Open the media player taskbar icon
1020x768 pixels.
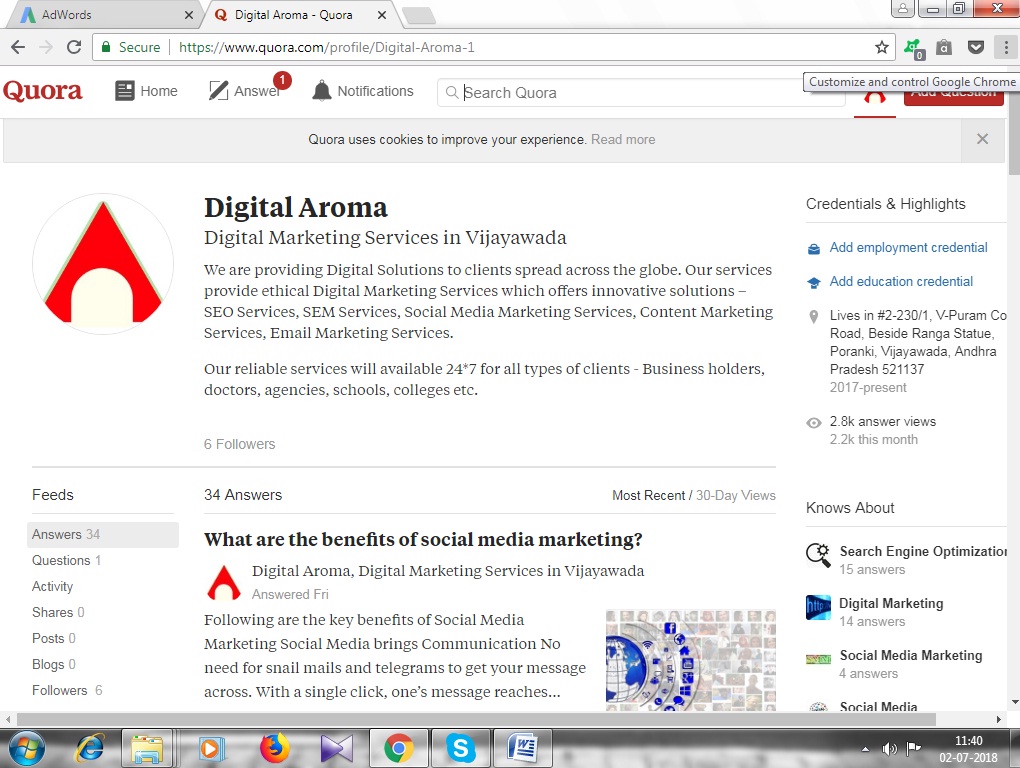pos(211,749)
